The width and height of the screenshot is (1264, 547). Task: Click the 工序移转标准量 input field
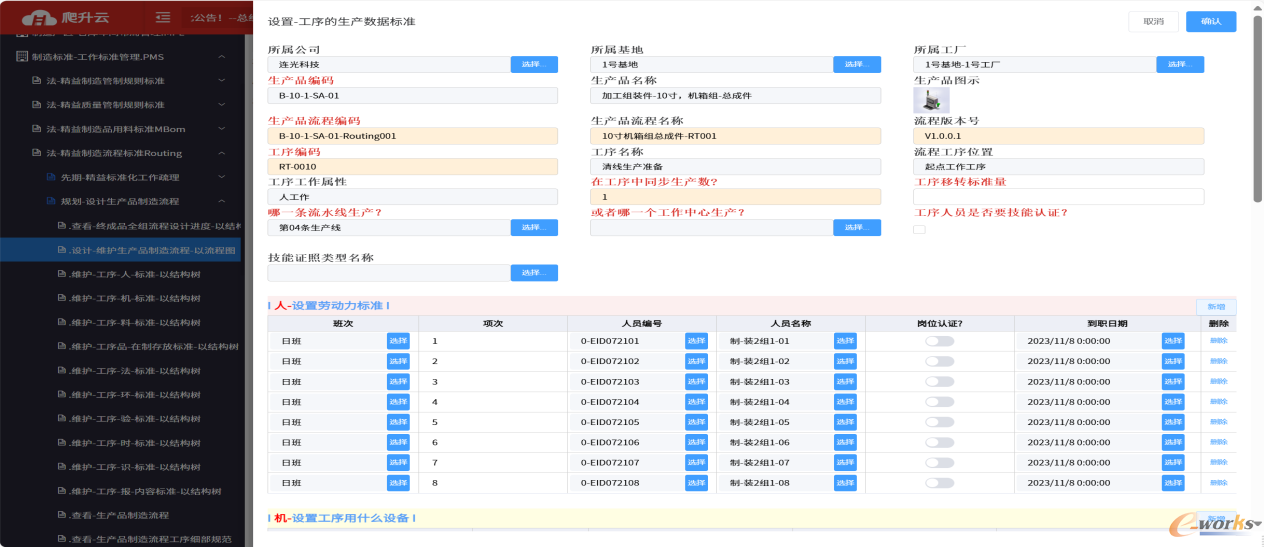(1059, 197)
